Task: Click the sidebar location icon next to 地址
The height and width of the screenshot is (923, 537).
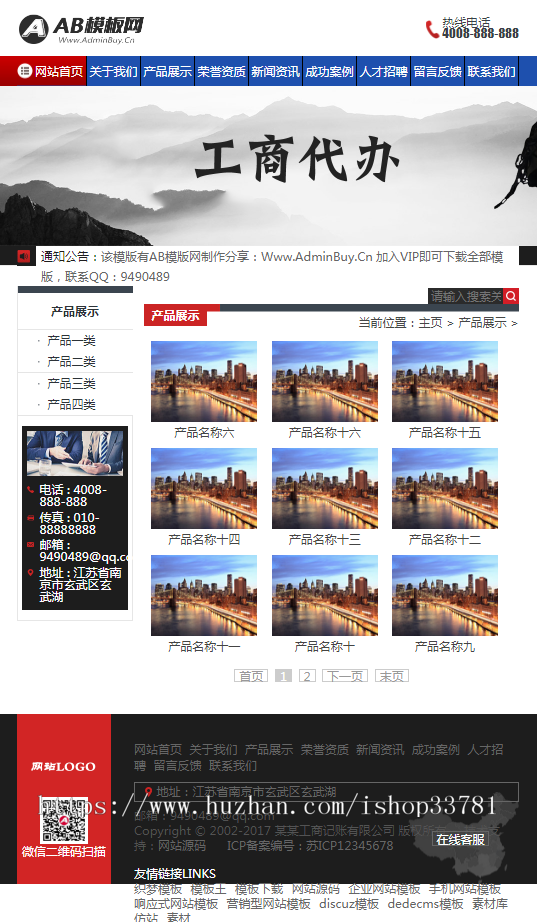Action: point(30,573)
